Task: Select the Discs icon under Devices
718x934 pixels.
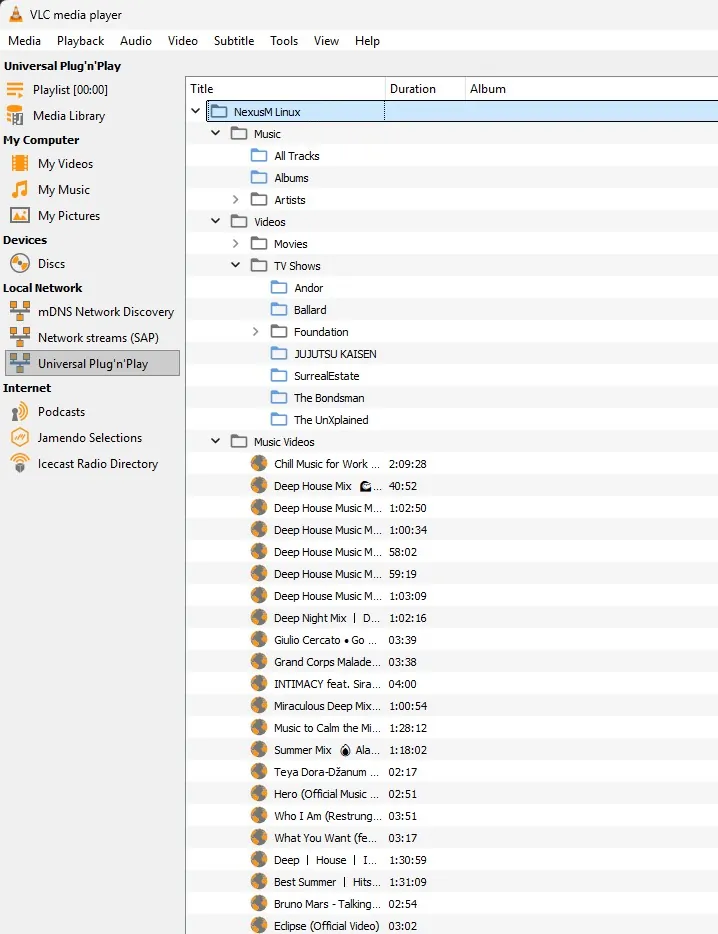Action: point(20,263)
